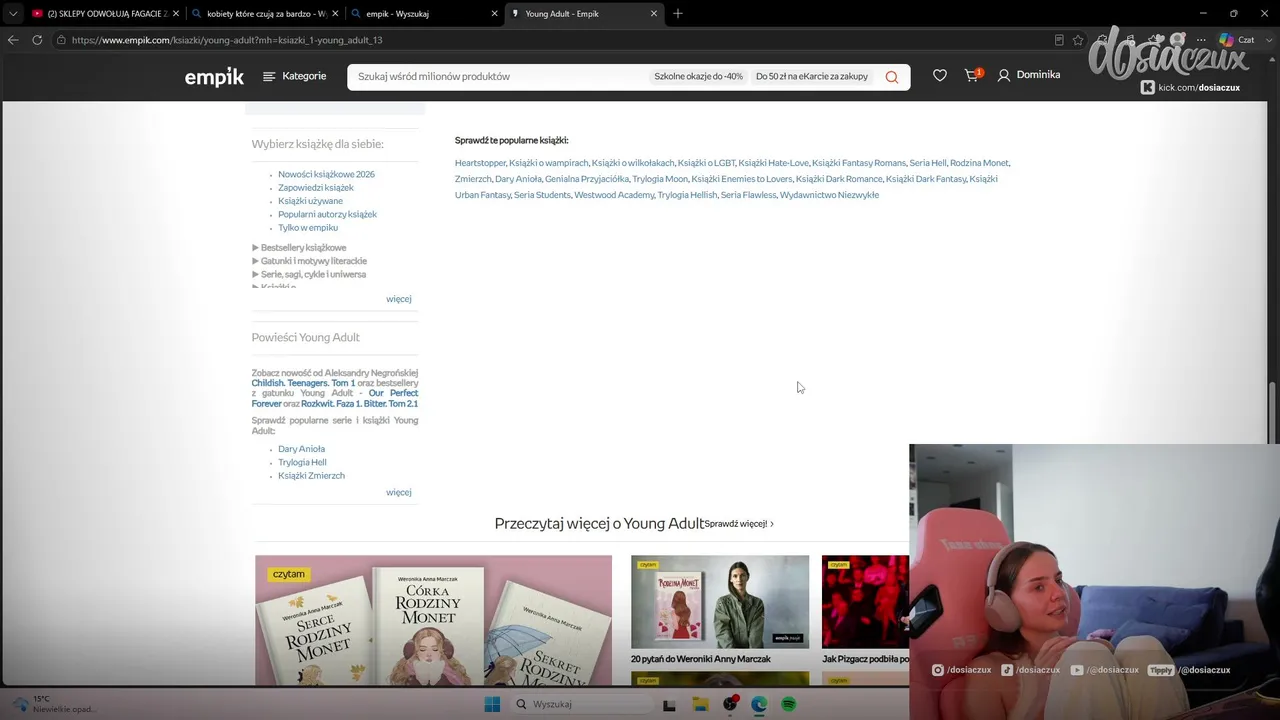The image size is (1280, 720).
Task: Open the Dominika account menu
Action: [x=1029, y=75]
